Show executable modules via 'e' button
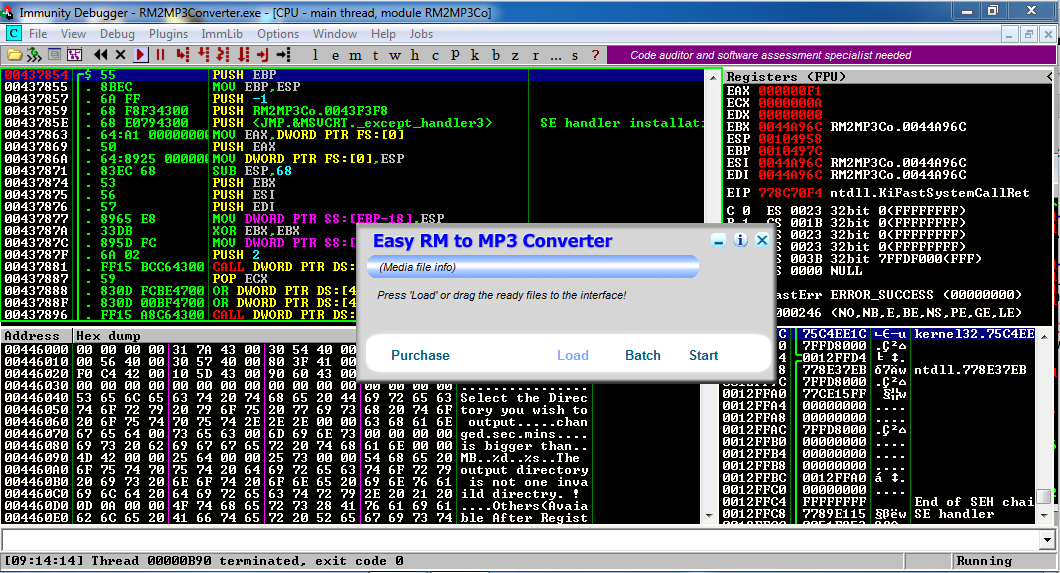The height and width of the screenshot is (573, 1060). click(x=335, y=55)
